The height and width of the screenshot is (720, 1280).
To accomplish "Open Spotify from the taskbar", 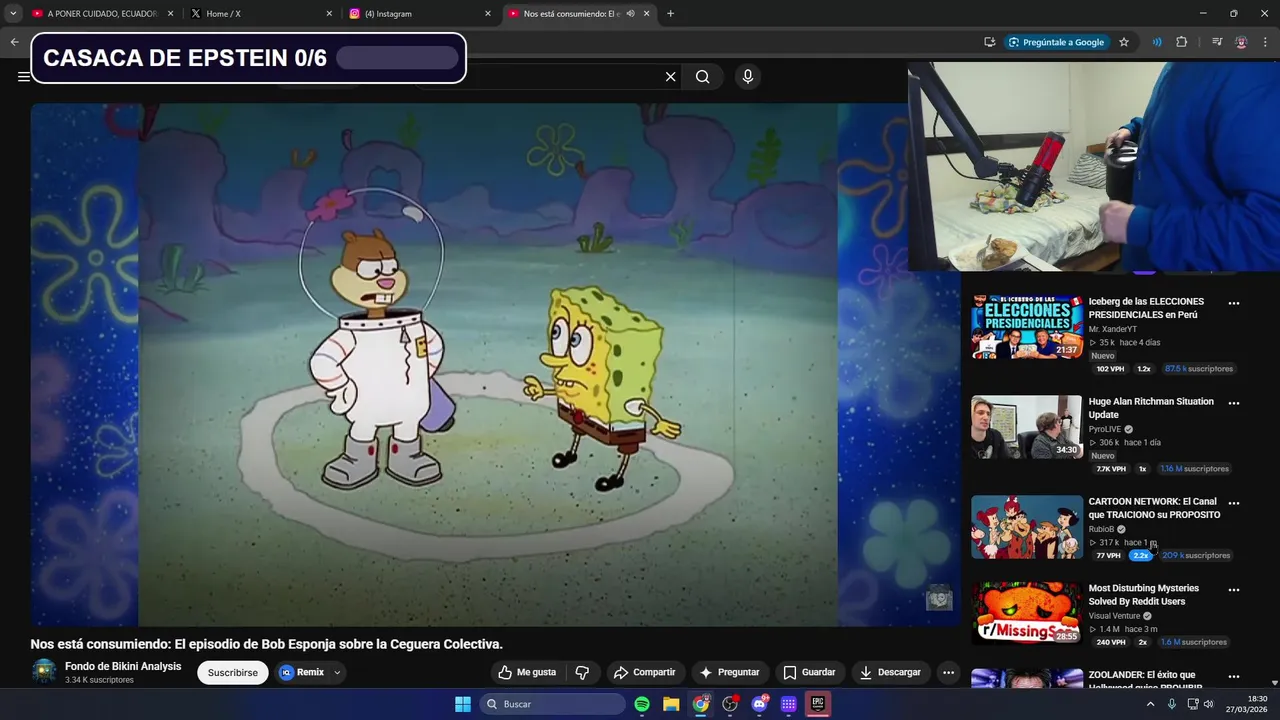I will click(642, 704).
